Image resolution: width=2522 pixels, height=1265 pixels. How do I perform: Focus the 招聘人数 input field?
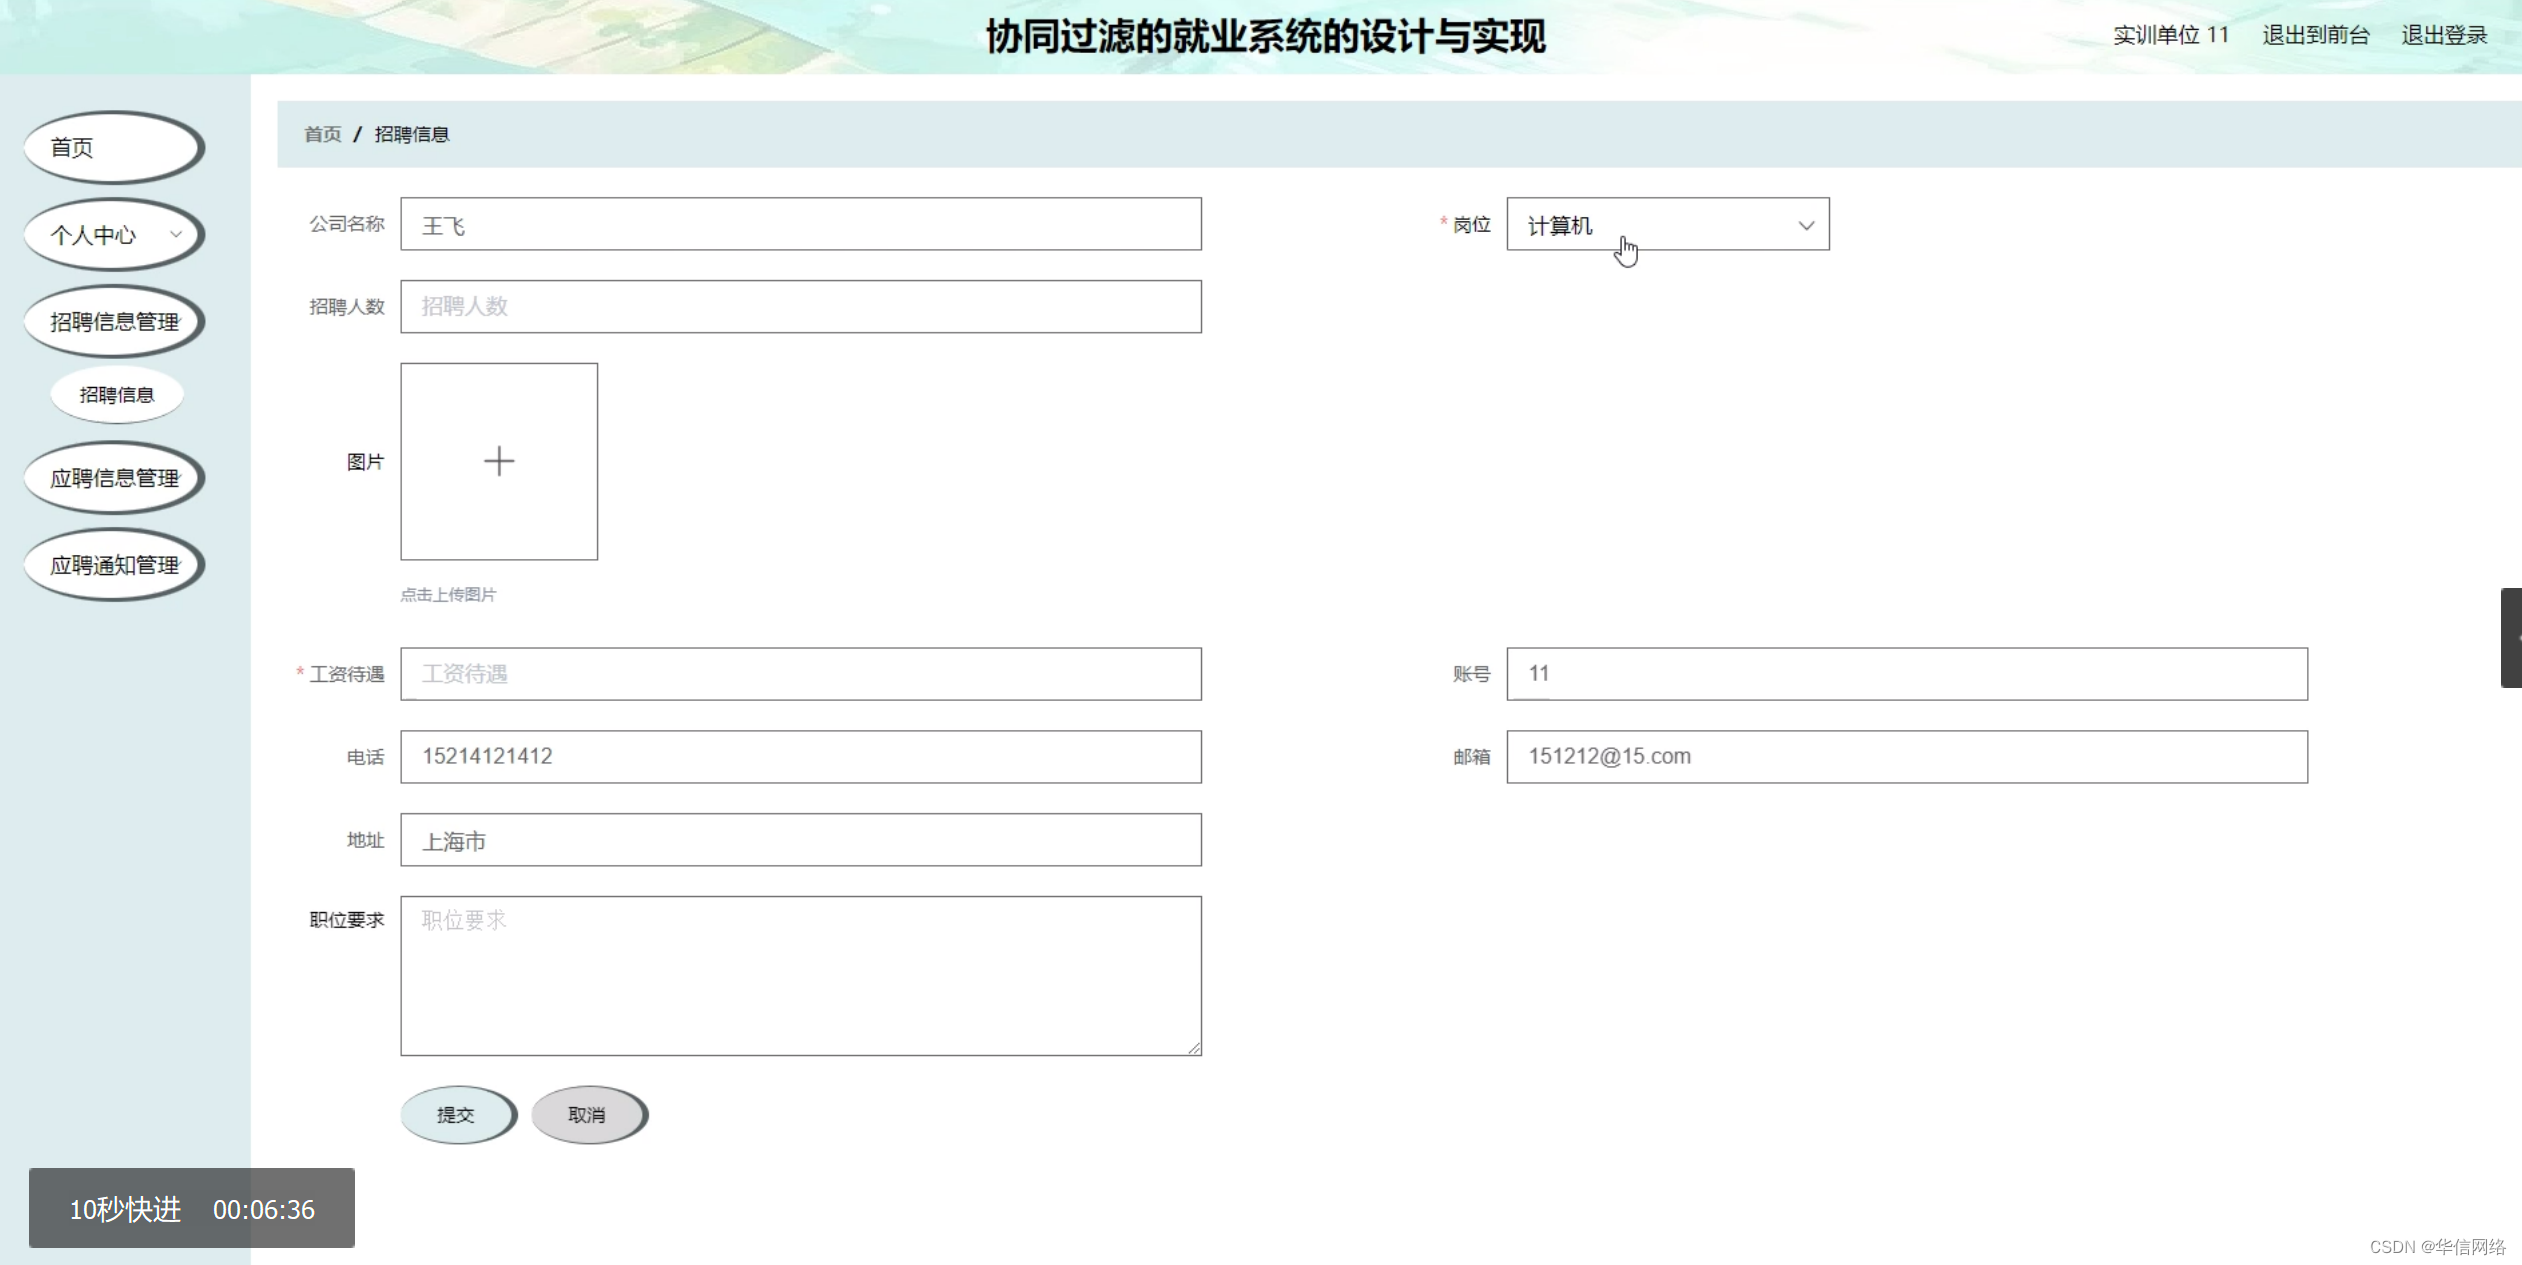click(800, 307)
